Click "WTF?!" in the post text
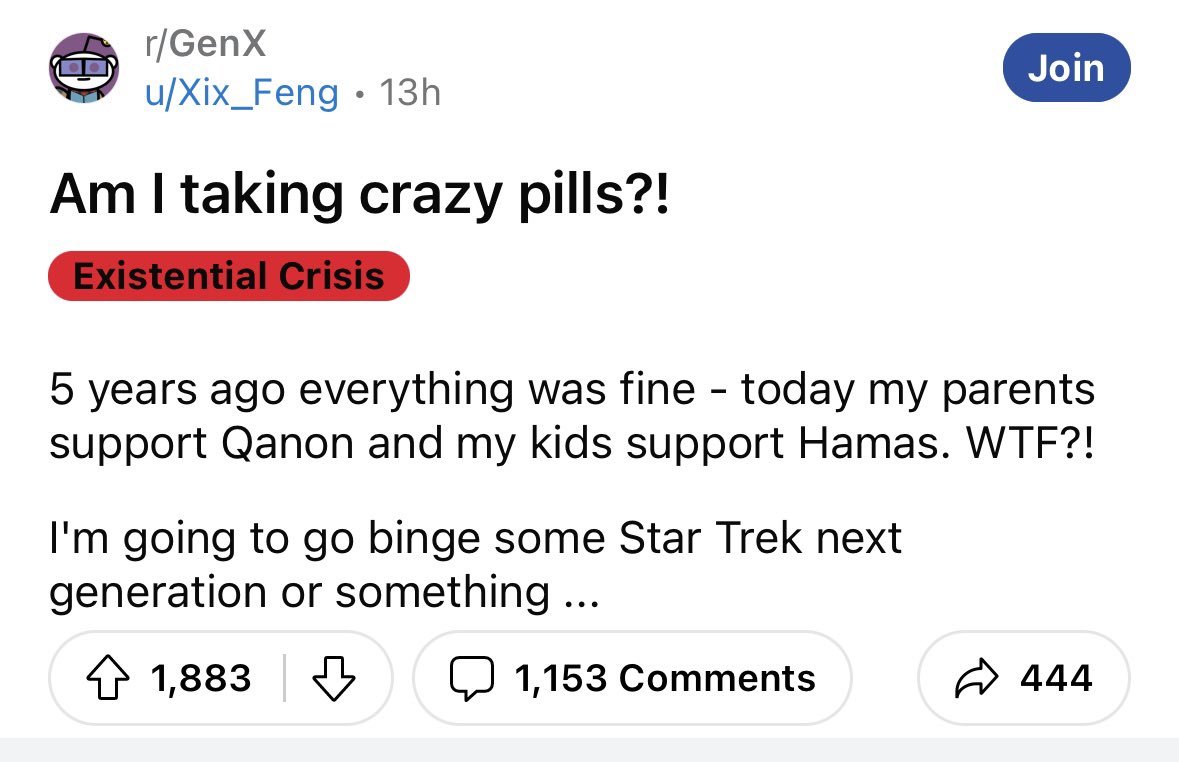The image size is (1179, 762). pyautogui.click(x=1028, y=443)
